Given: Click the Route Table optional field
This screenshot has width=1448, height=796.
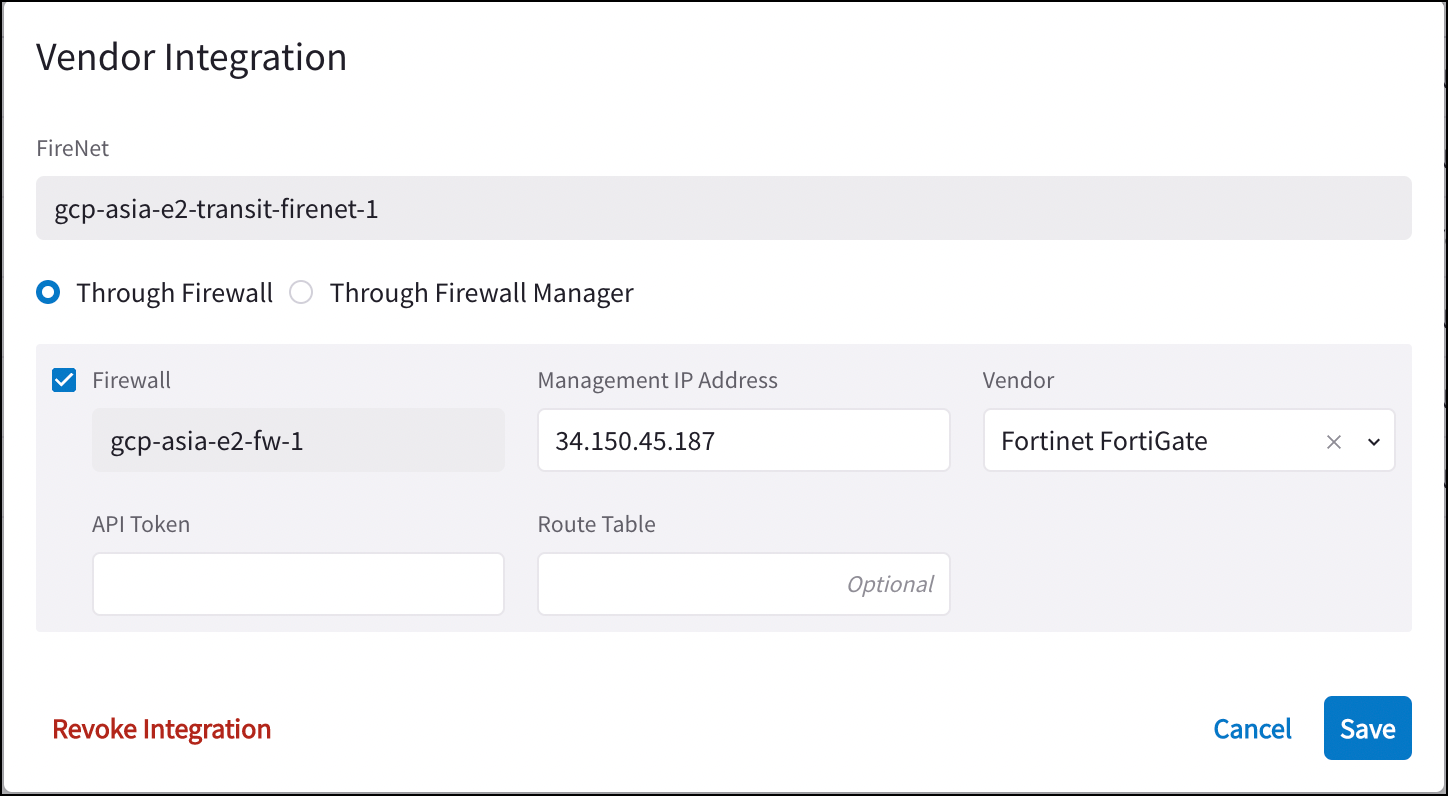Looking at the screenshot, I should (x=743, y=583).
